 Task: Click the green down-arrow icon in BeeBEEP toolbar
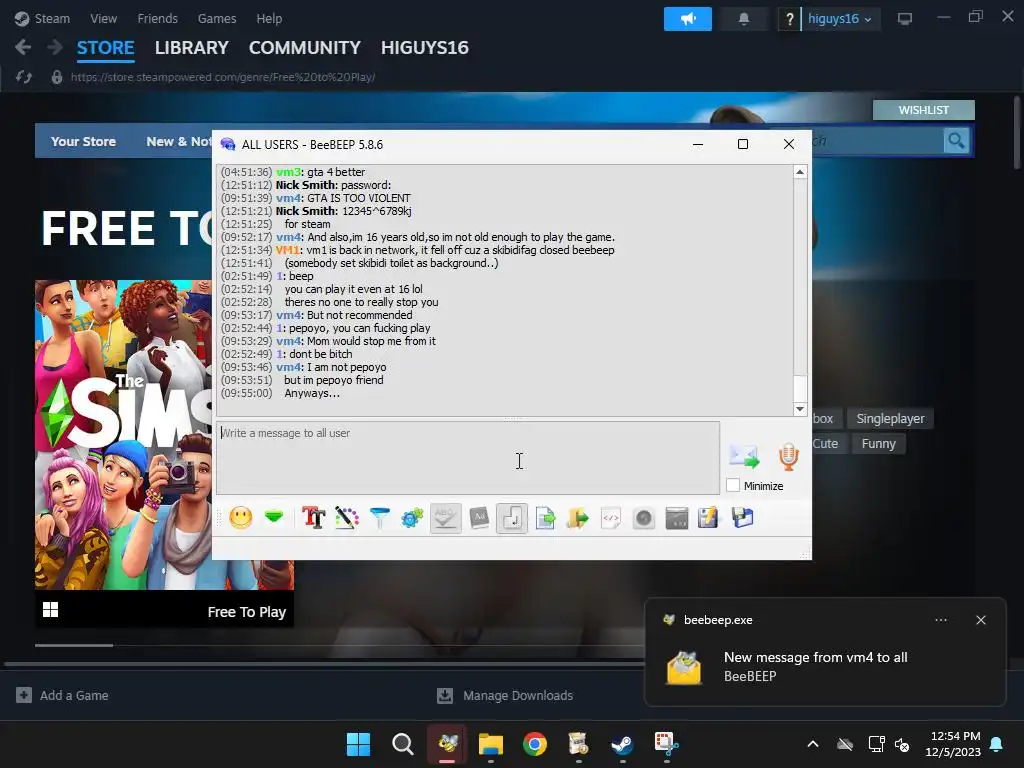point(274,518)
